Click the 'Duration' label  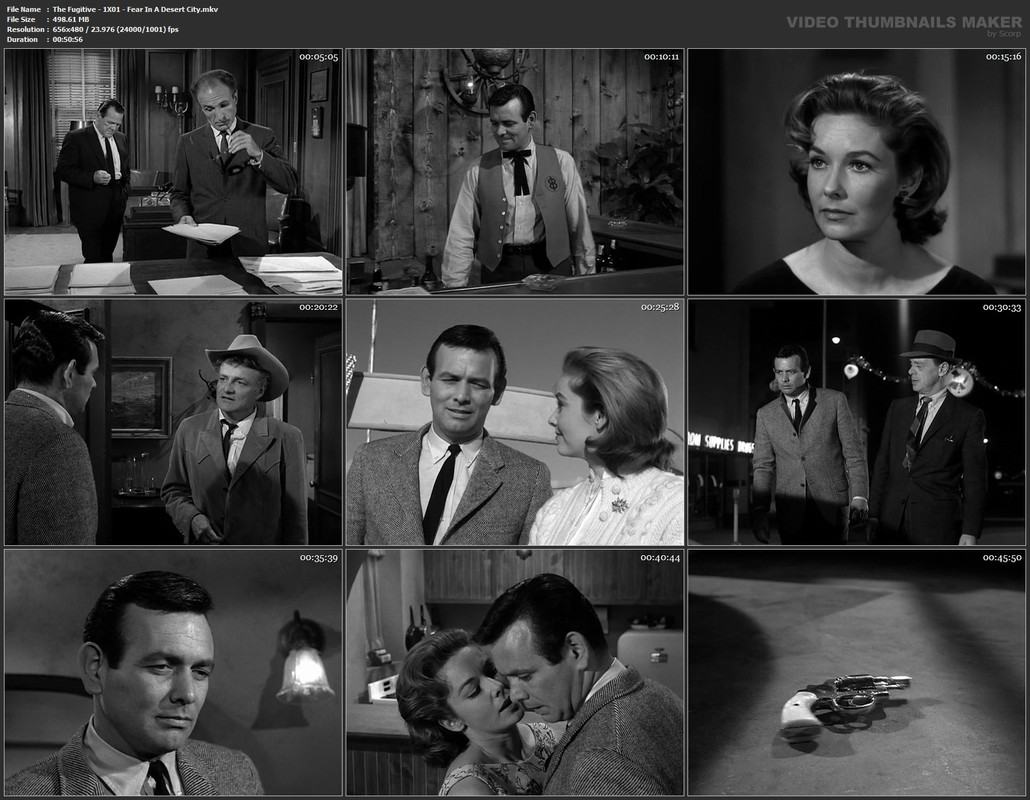(22, 39)
